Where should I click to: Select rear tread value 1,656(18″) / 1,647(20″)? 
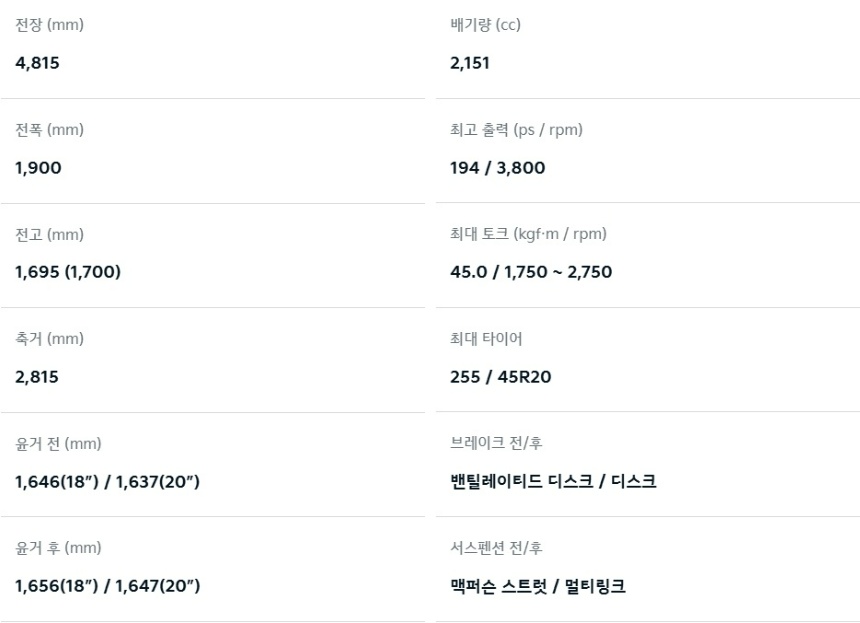(x=108, y=586)
